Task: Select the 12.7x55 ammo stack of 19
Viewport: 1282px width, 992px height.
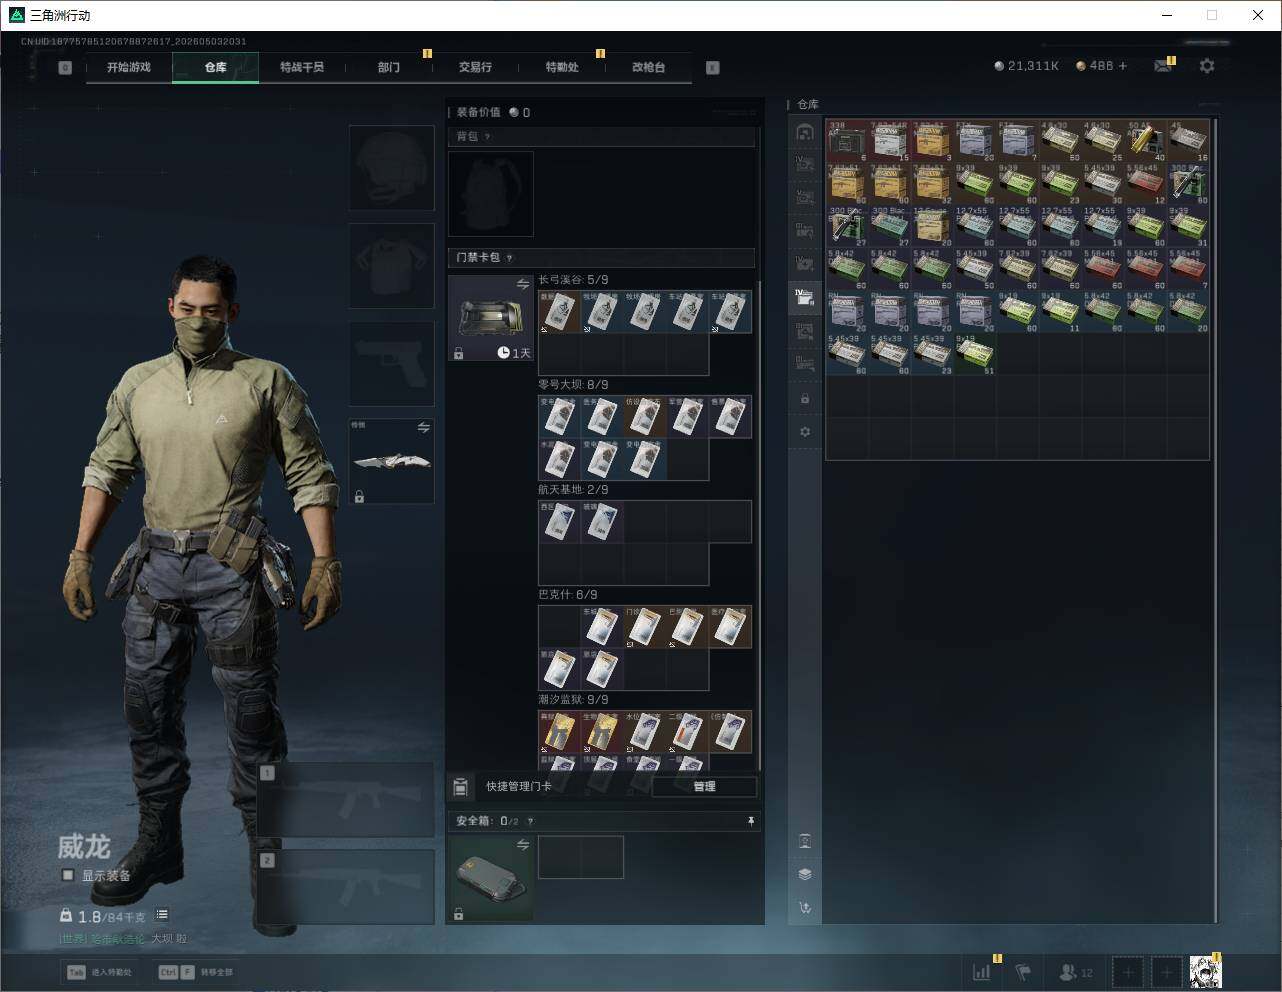Action: tap(1103, 226)
